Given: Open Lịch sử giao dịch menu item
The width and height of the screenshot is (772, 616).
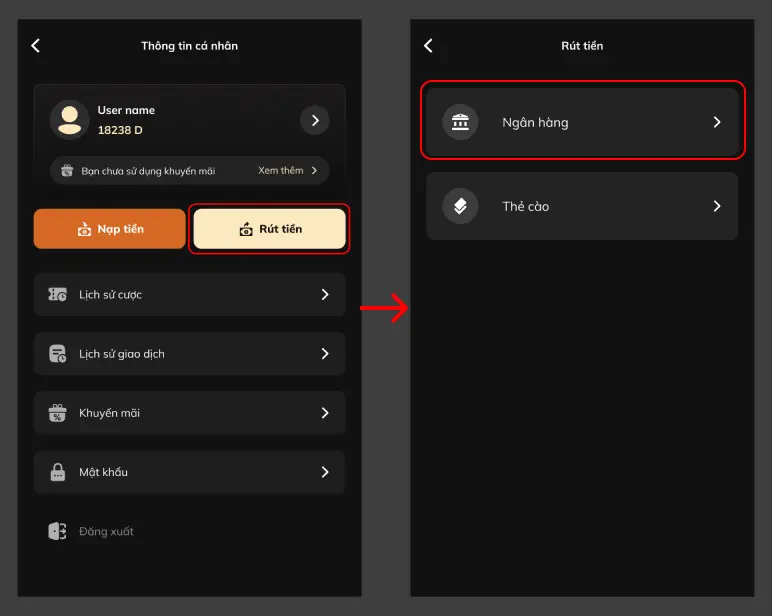Looking at the screenshot, I should 190,354.
